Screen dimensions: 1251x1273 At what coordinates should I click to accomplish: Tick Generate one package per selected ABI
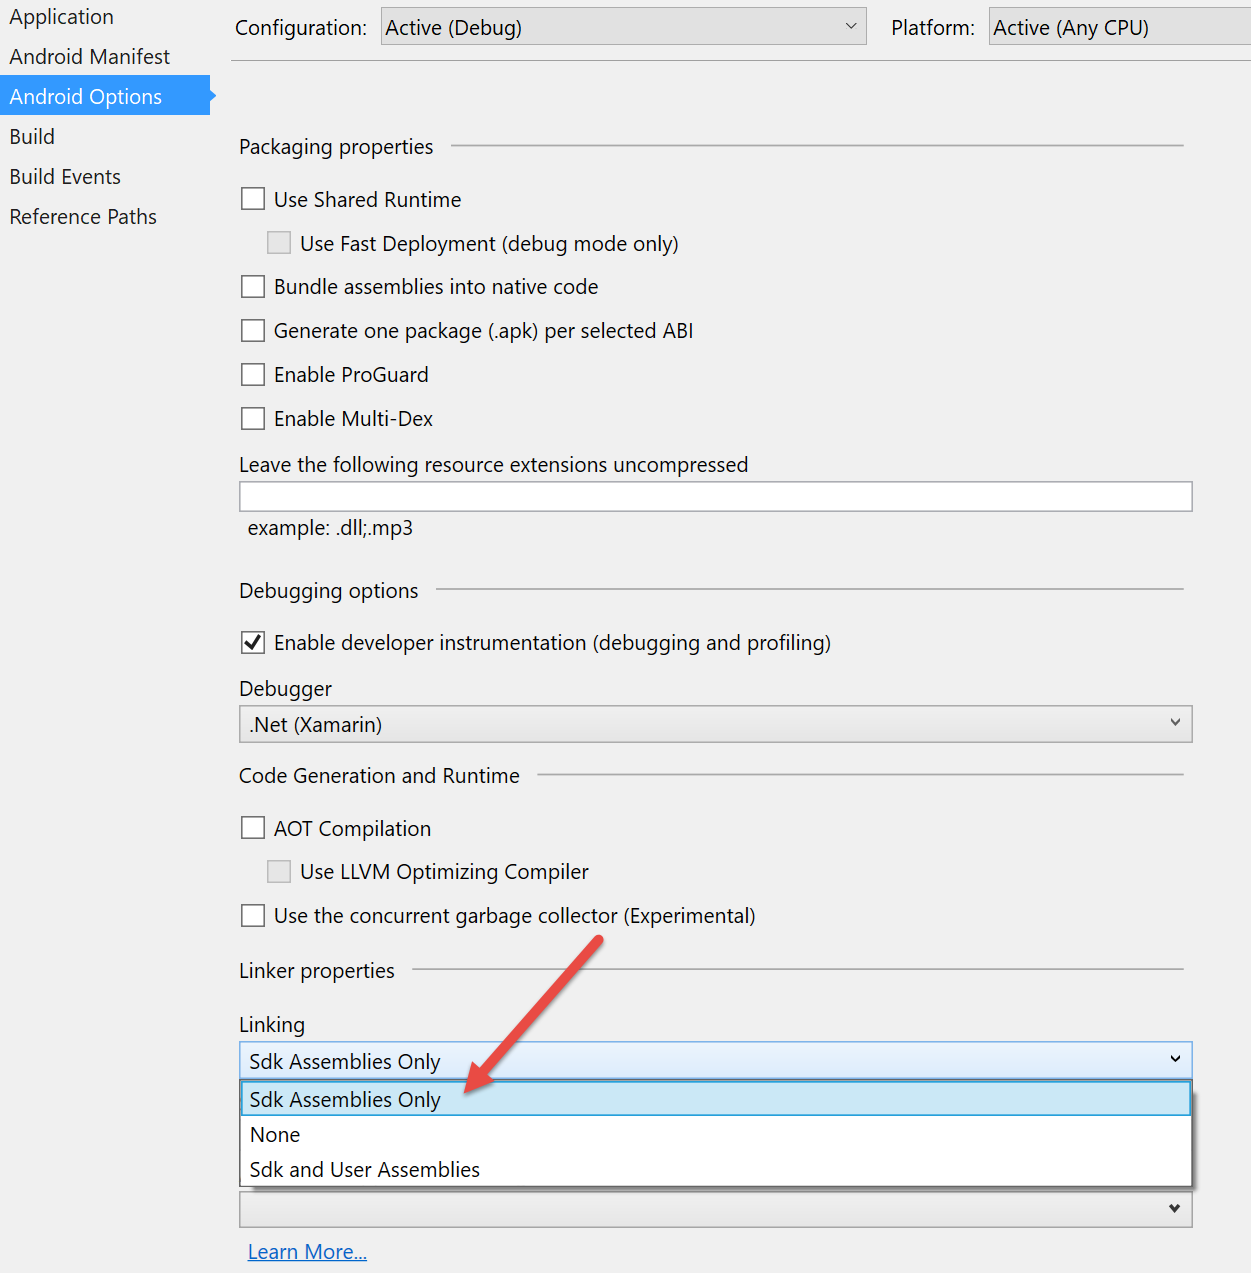[x=253, y=331]
